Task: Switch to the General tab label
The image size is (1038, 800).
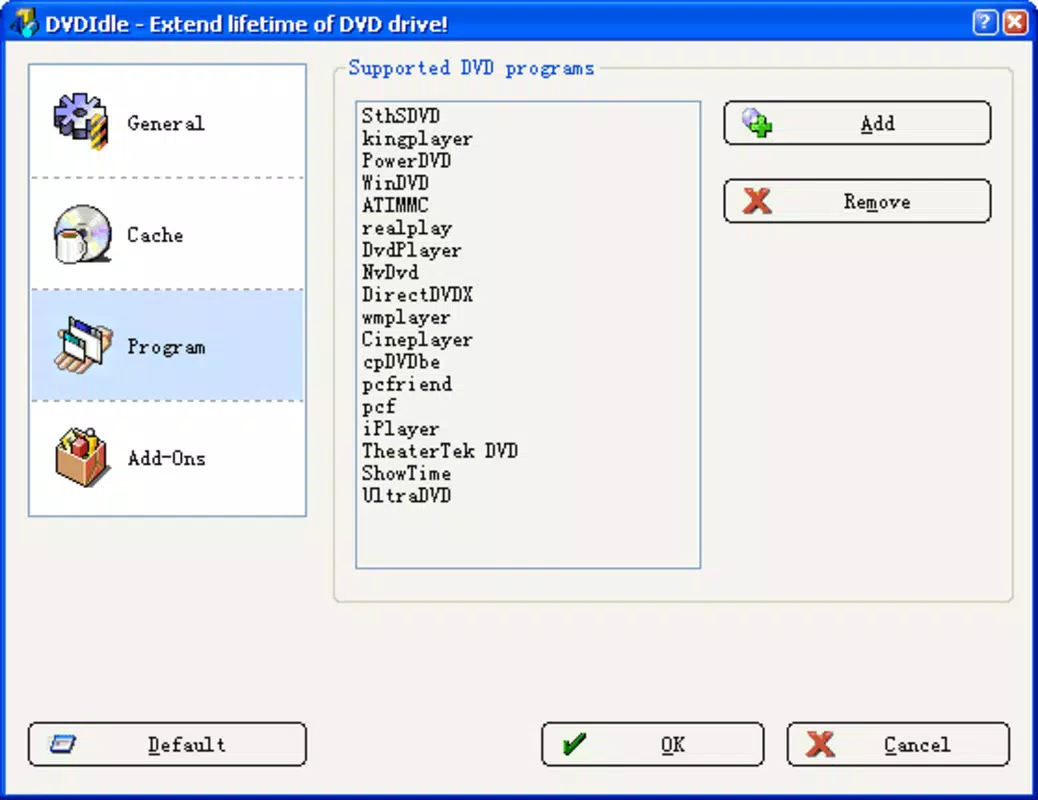Action: [x=166, y=123]
